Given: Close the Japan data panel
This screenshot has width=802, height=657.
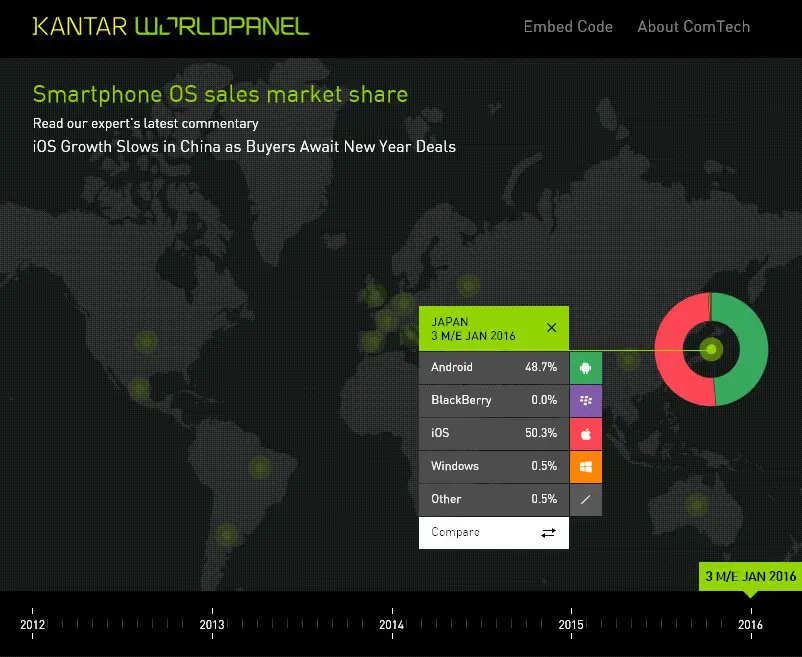Looking at the screenshot, I should [551, 328].
